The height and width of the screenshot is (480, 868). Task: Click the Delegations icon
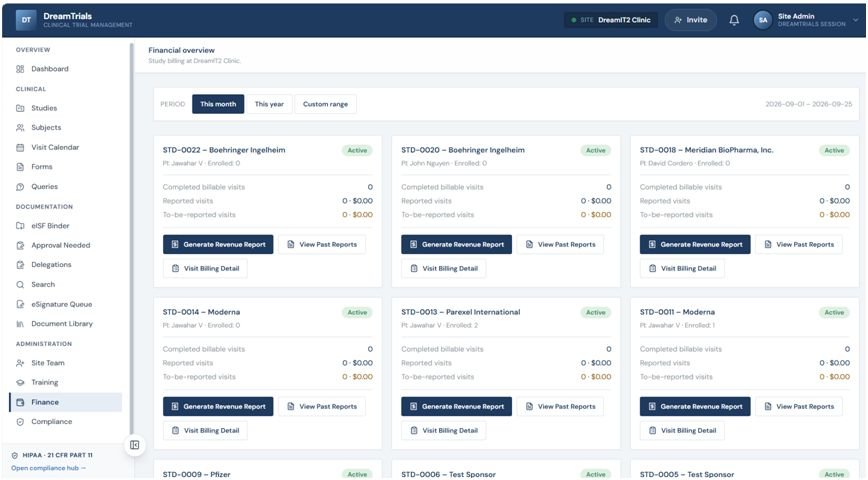pyautogui.click(x=20, y=265)
